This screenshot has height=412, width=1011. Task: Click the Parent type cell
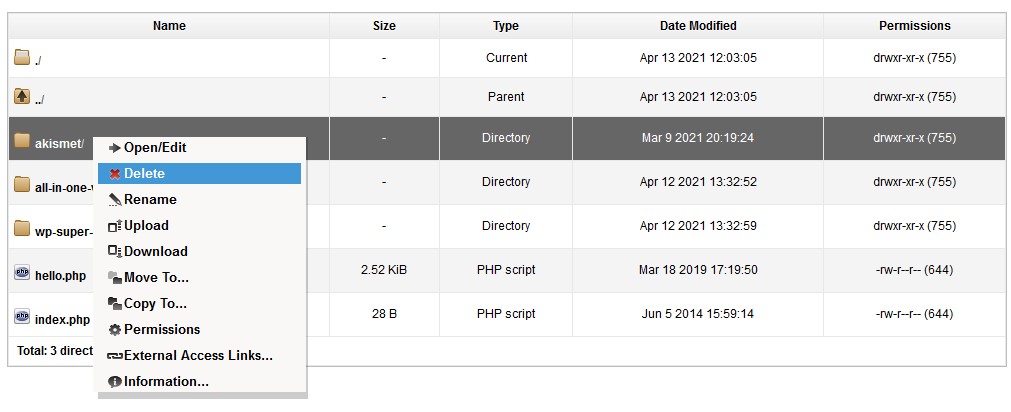(506, 97)
